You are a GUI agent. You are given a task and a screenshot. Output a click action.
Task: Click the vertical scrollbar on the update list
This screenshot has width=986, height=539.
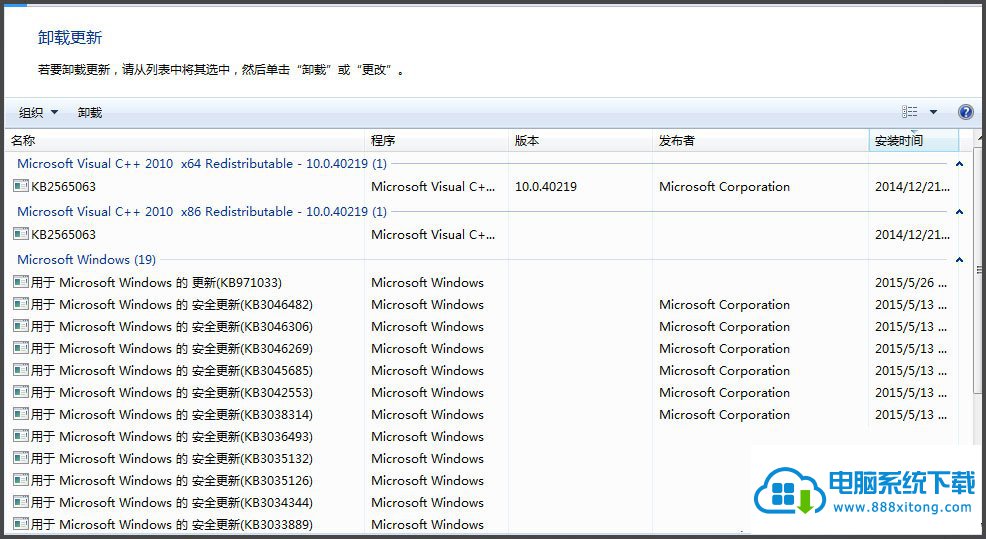tap(978, 270)
